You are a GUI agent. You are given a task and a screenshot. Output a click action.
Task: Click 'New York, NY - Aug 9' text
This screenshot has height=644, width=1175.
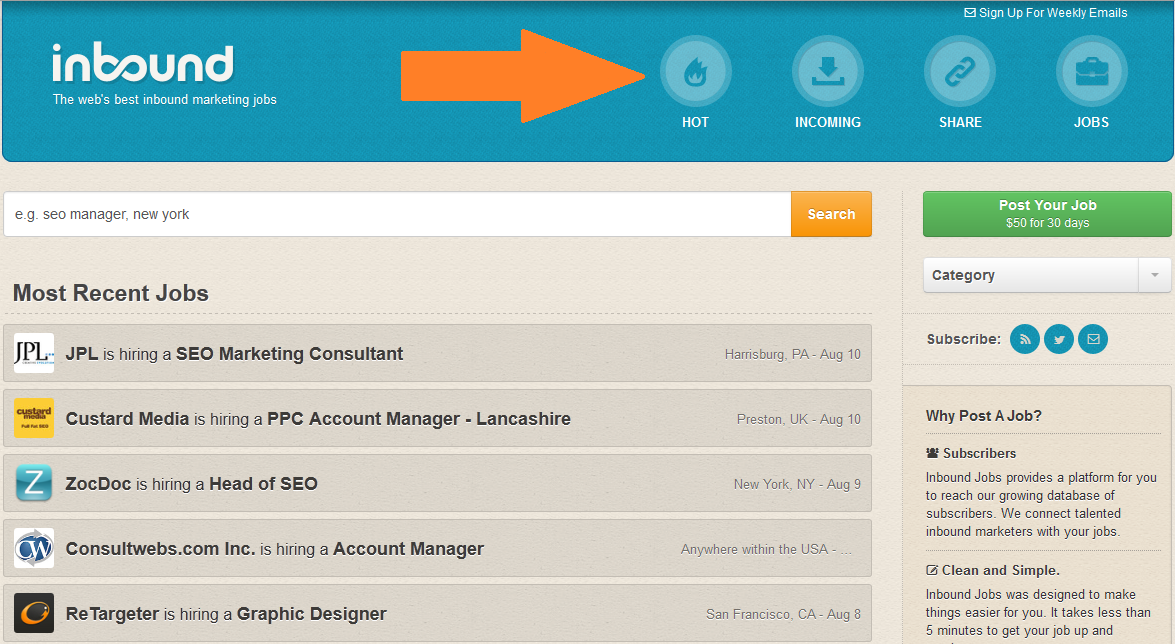tap(797, 484)
